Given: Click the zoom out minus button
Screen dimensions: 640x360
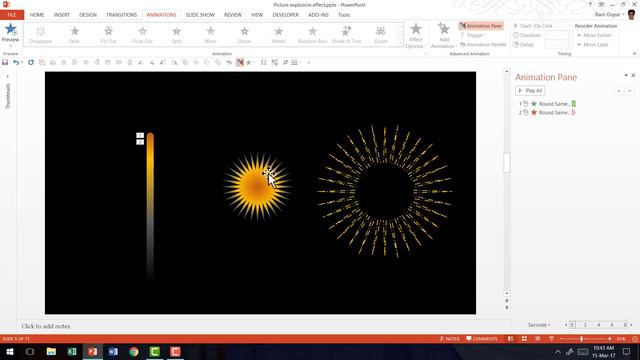Looking at the screenshot, I should point(562,339).
